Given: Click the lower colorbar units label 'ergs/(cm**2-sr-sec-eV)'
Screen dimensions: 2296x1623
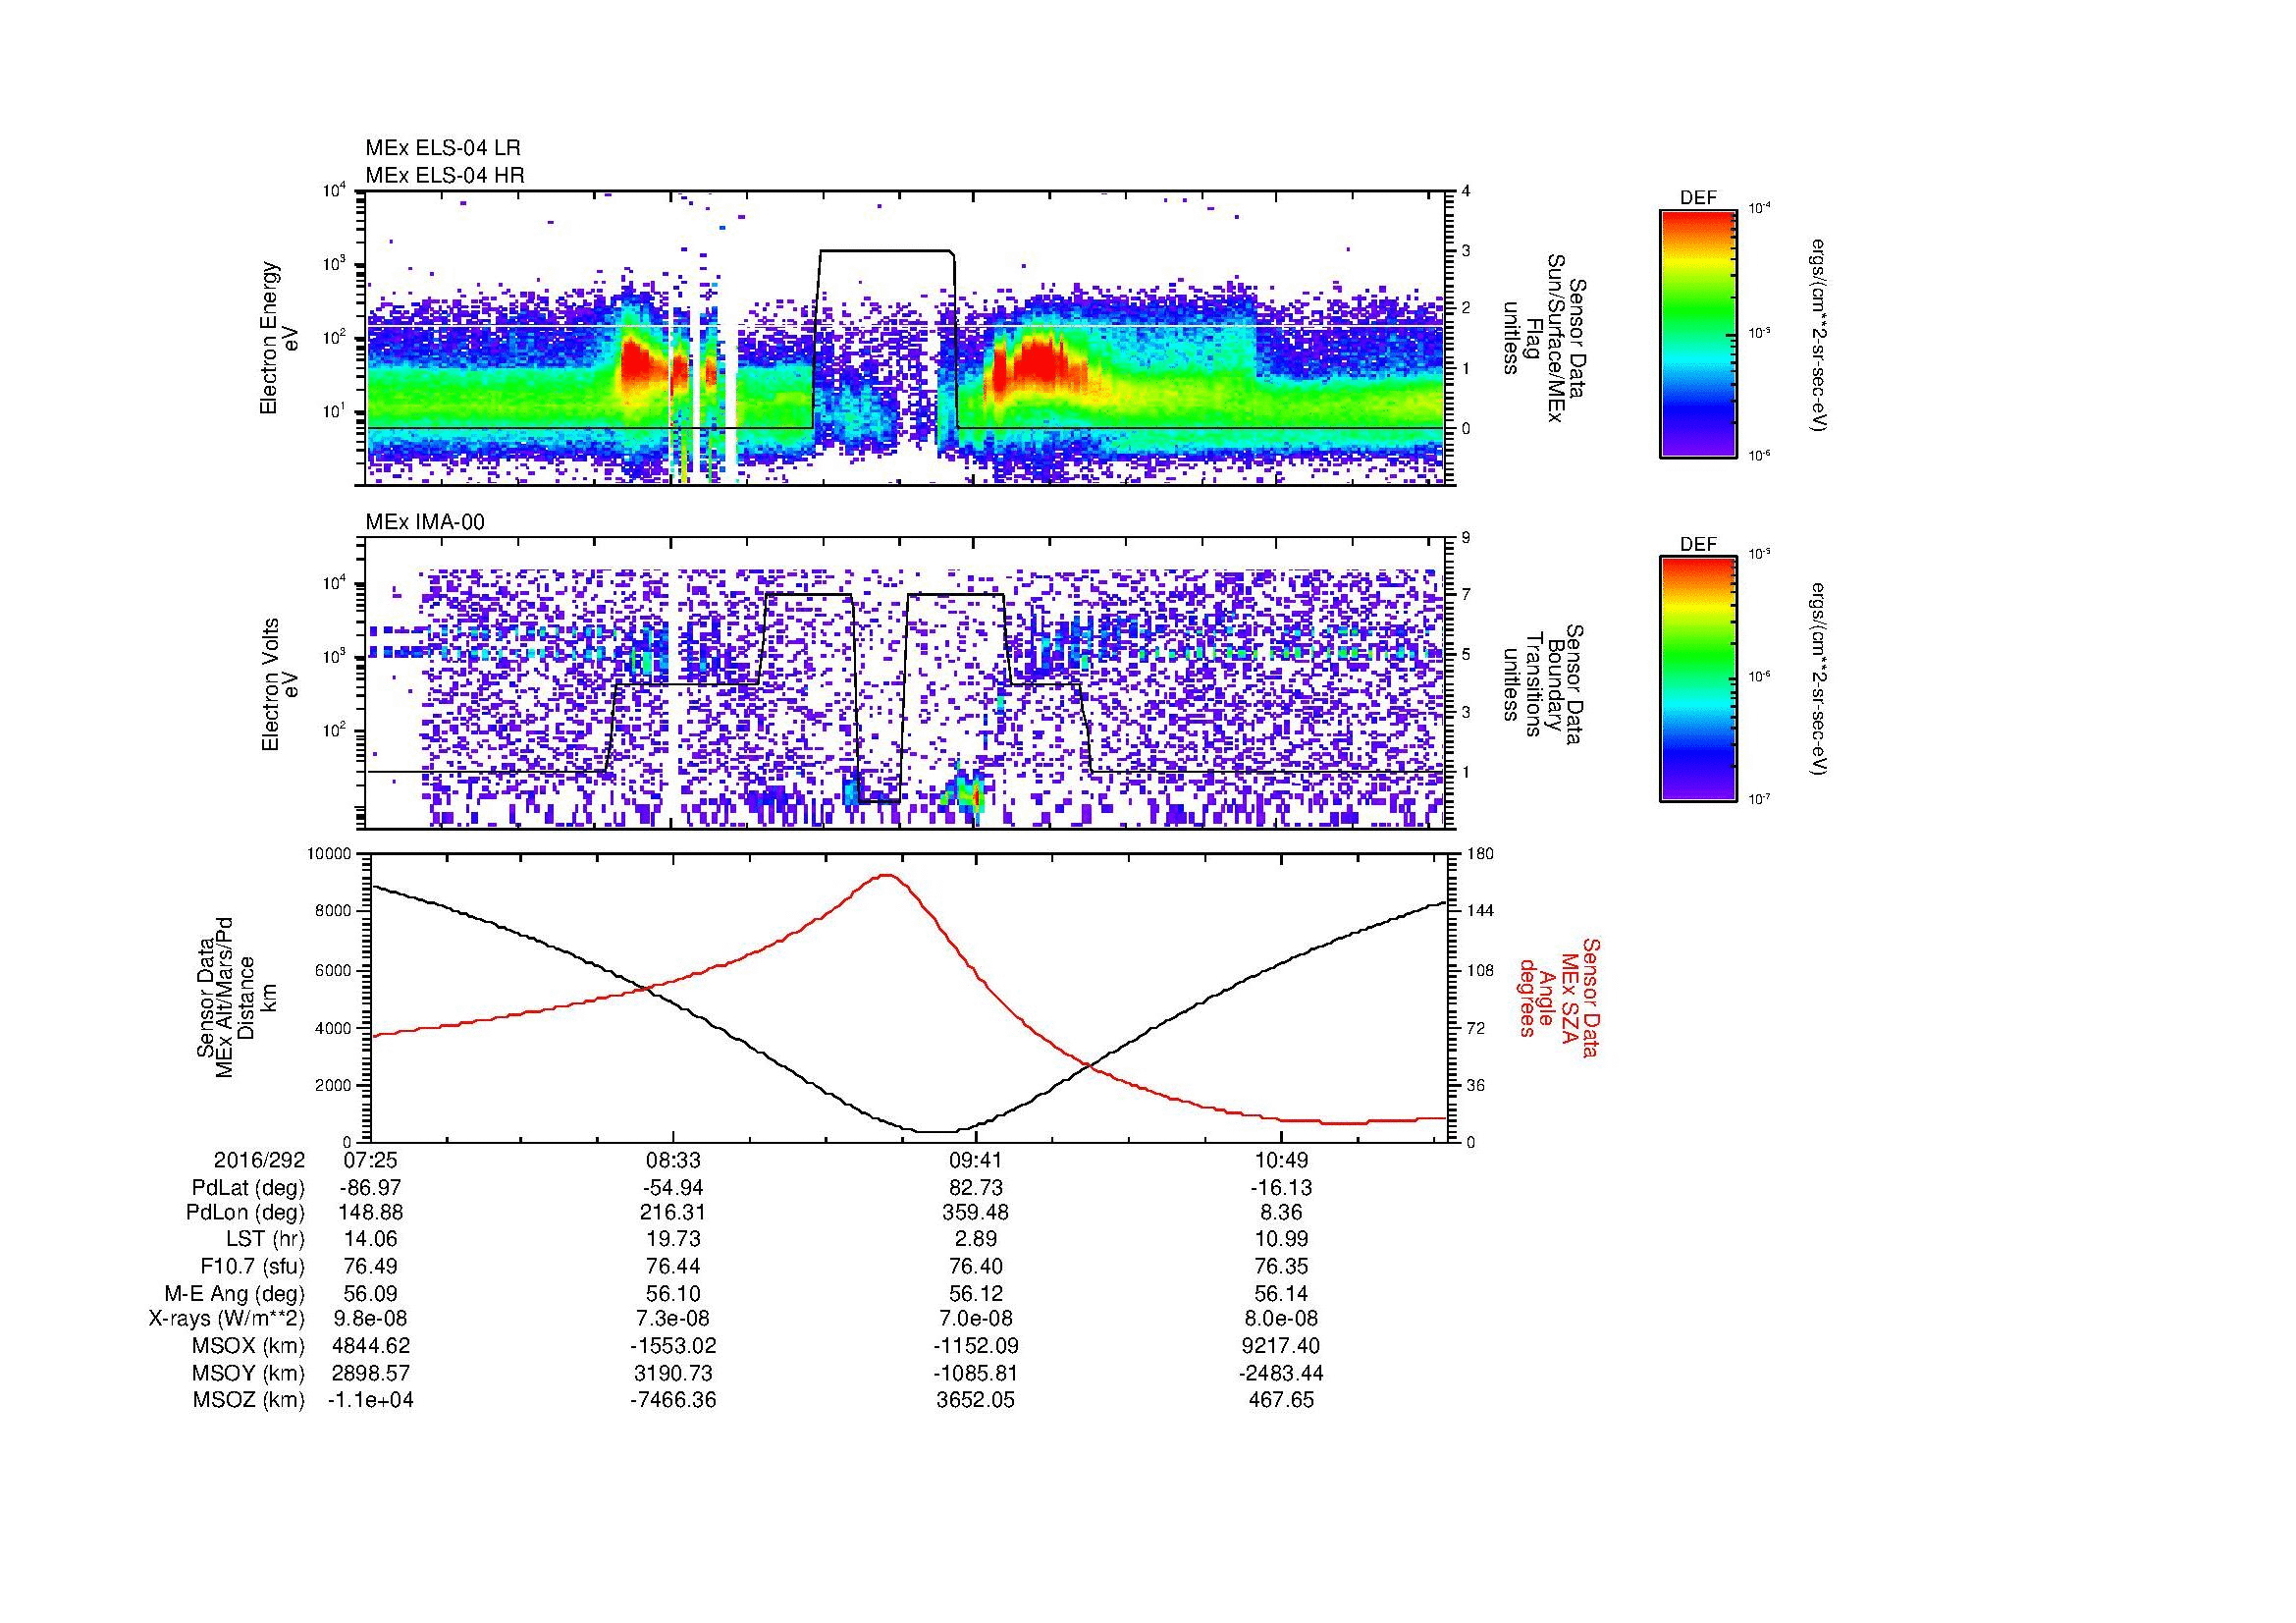Looking at the screenshot, I should click(1818, 681).
